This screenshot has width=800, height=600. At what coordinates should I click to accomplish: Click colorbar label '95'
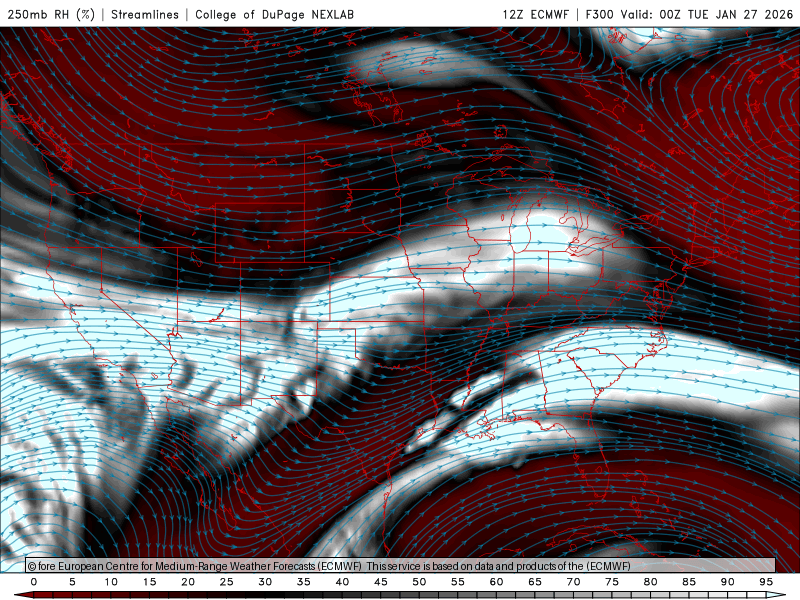coord(766,582)
